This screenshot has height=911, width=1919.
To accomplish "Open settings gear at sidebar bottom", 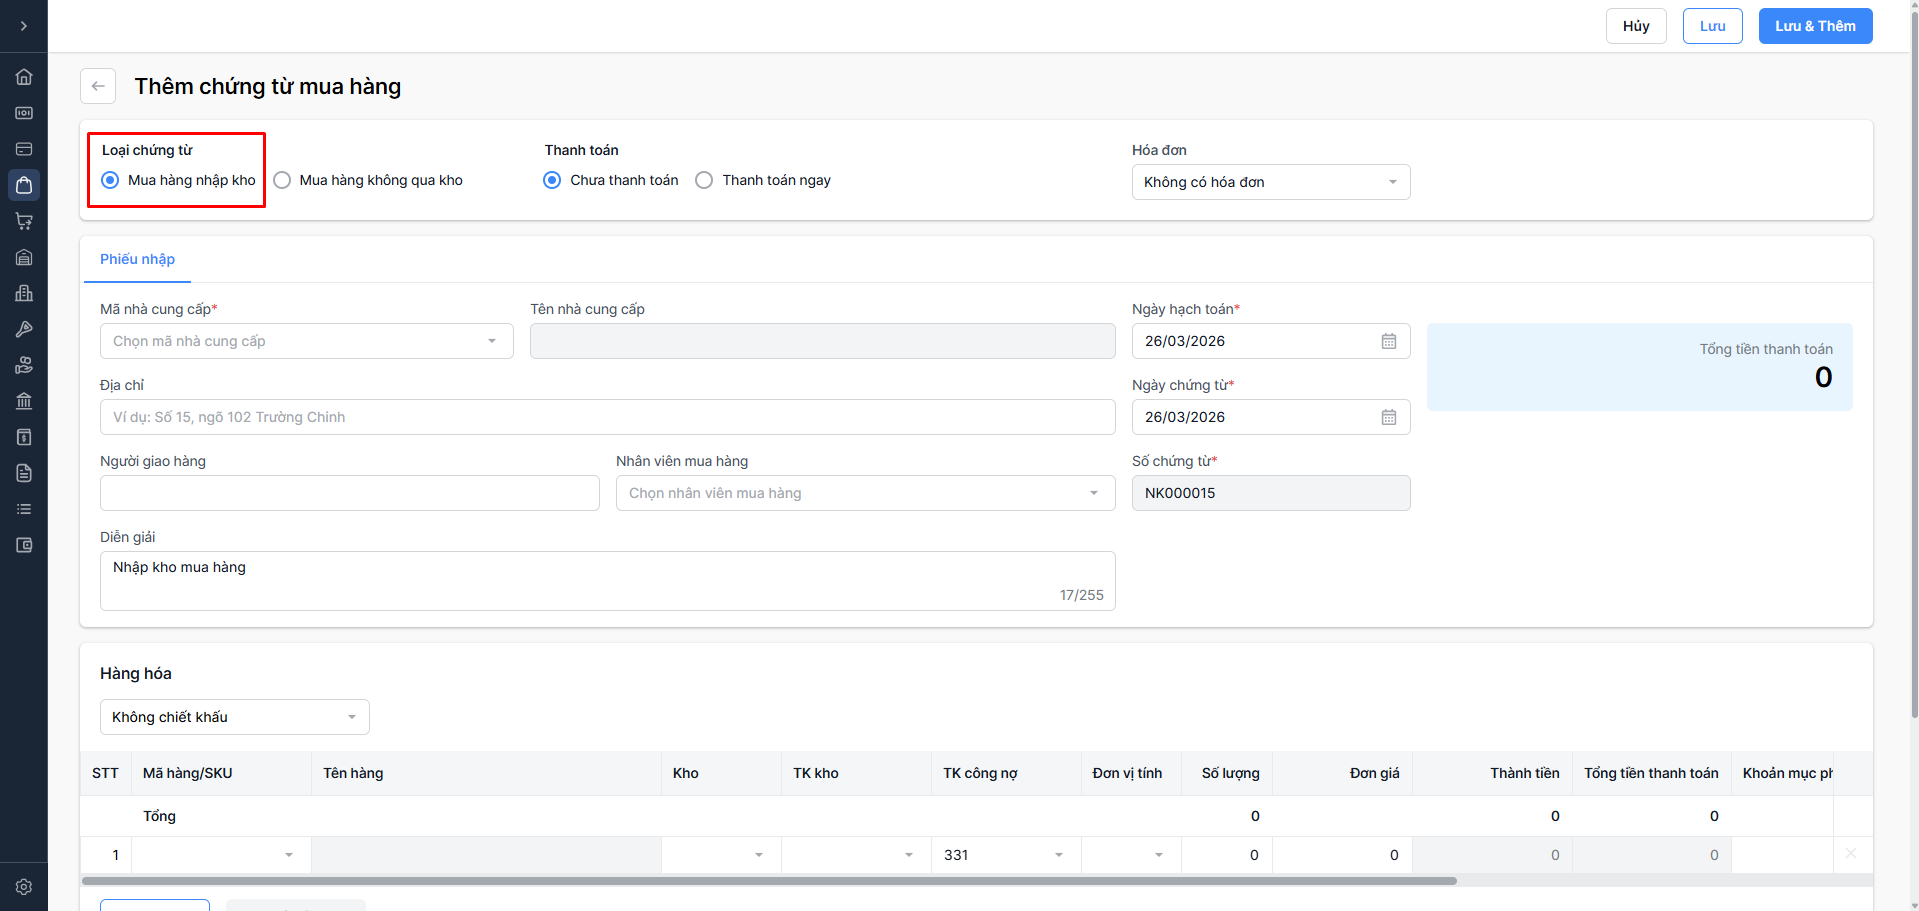I will pyautogui.click(x=24, y=887).
